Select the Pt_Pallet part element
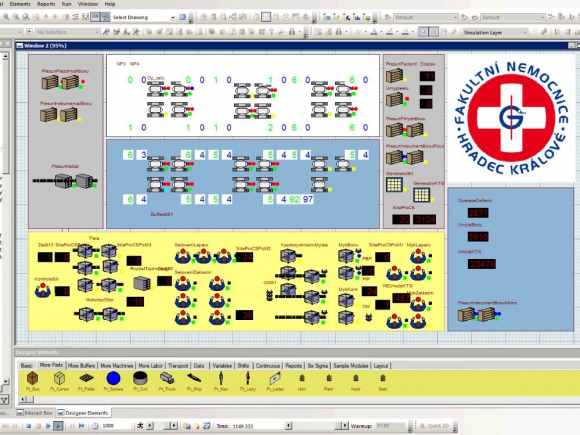The image size is (580, 435). (87, 378)
